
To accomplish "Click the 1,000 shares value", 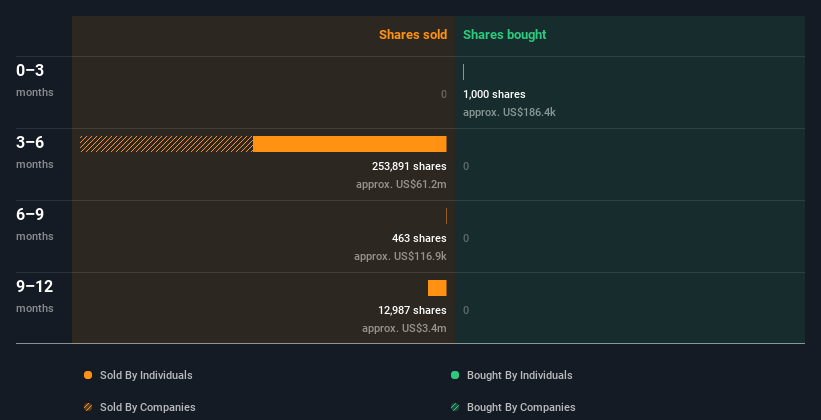I will point(494,94).
